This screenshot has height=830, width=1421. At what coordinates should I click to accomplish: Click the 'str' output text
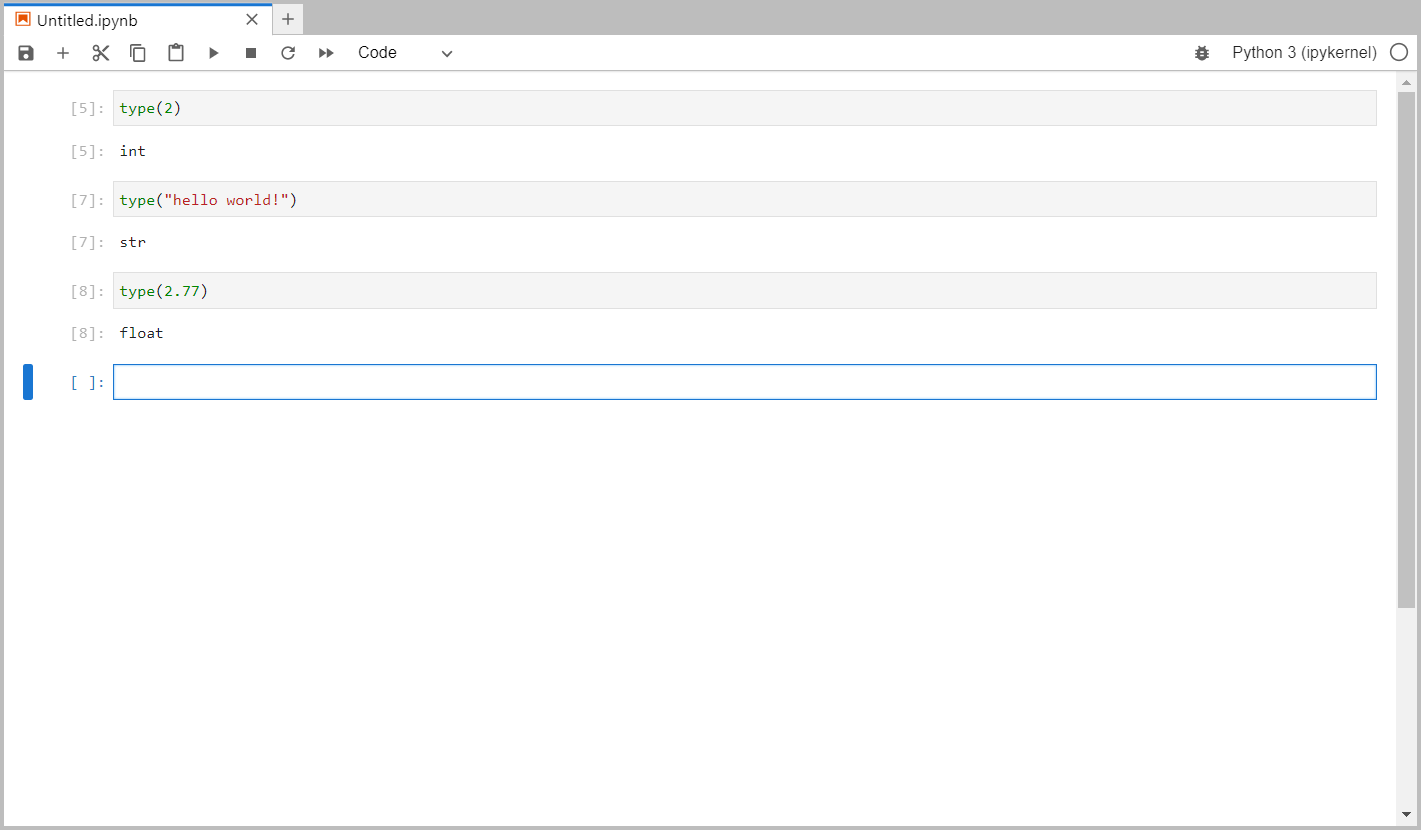(133, 242)
